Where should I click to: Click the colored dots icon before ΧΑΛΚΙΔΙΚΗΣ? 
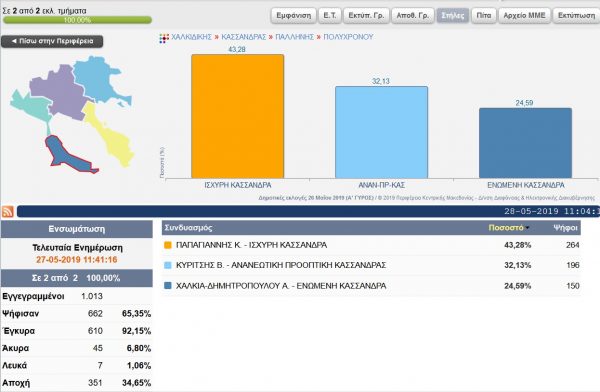pyautogui.click(x=164, y=38)
